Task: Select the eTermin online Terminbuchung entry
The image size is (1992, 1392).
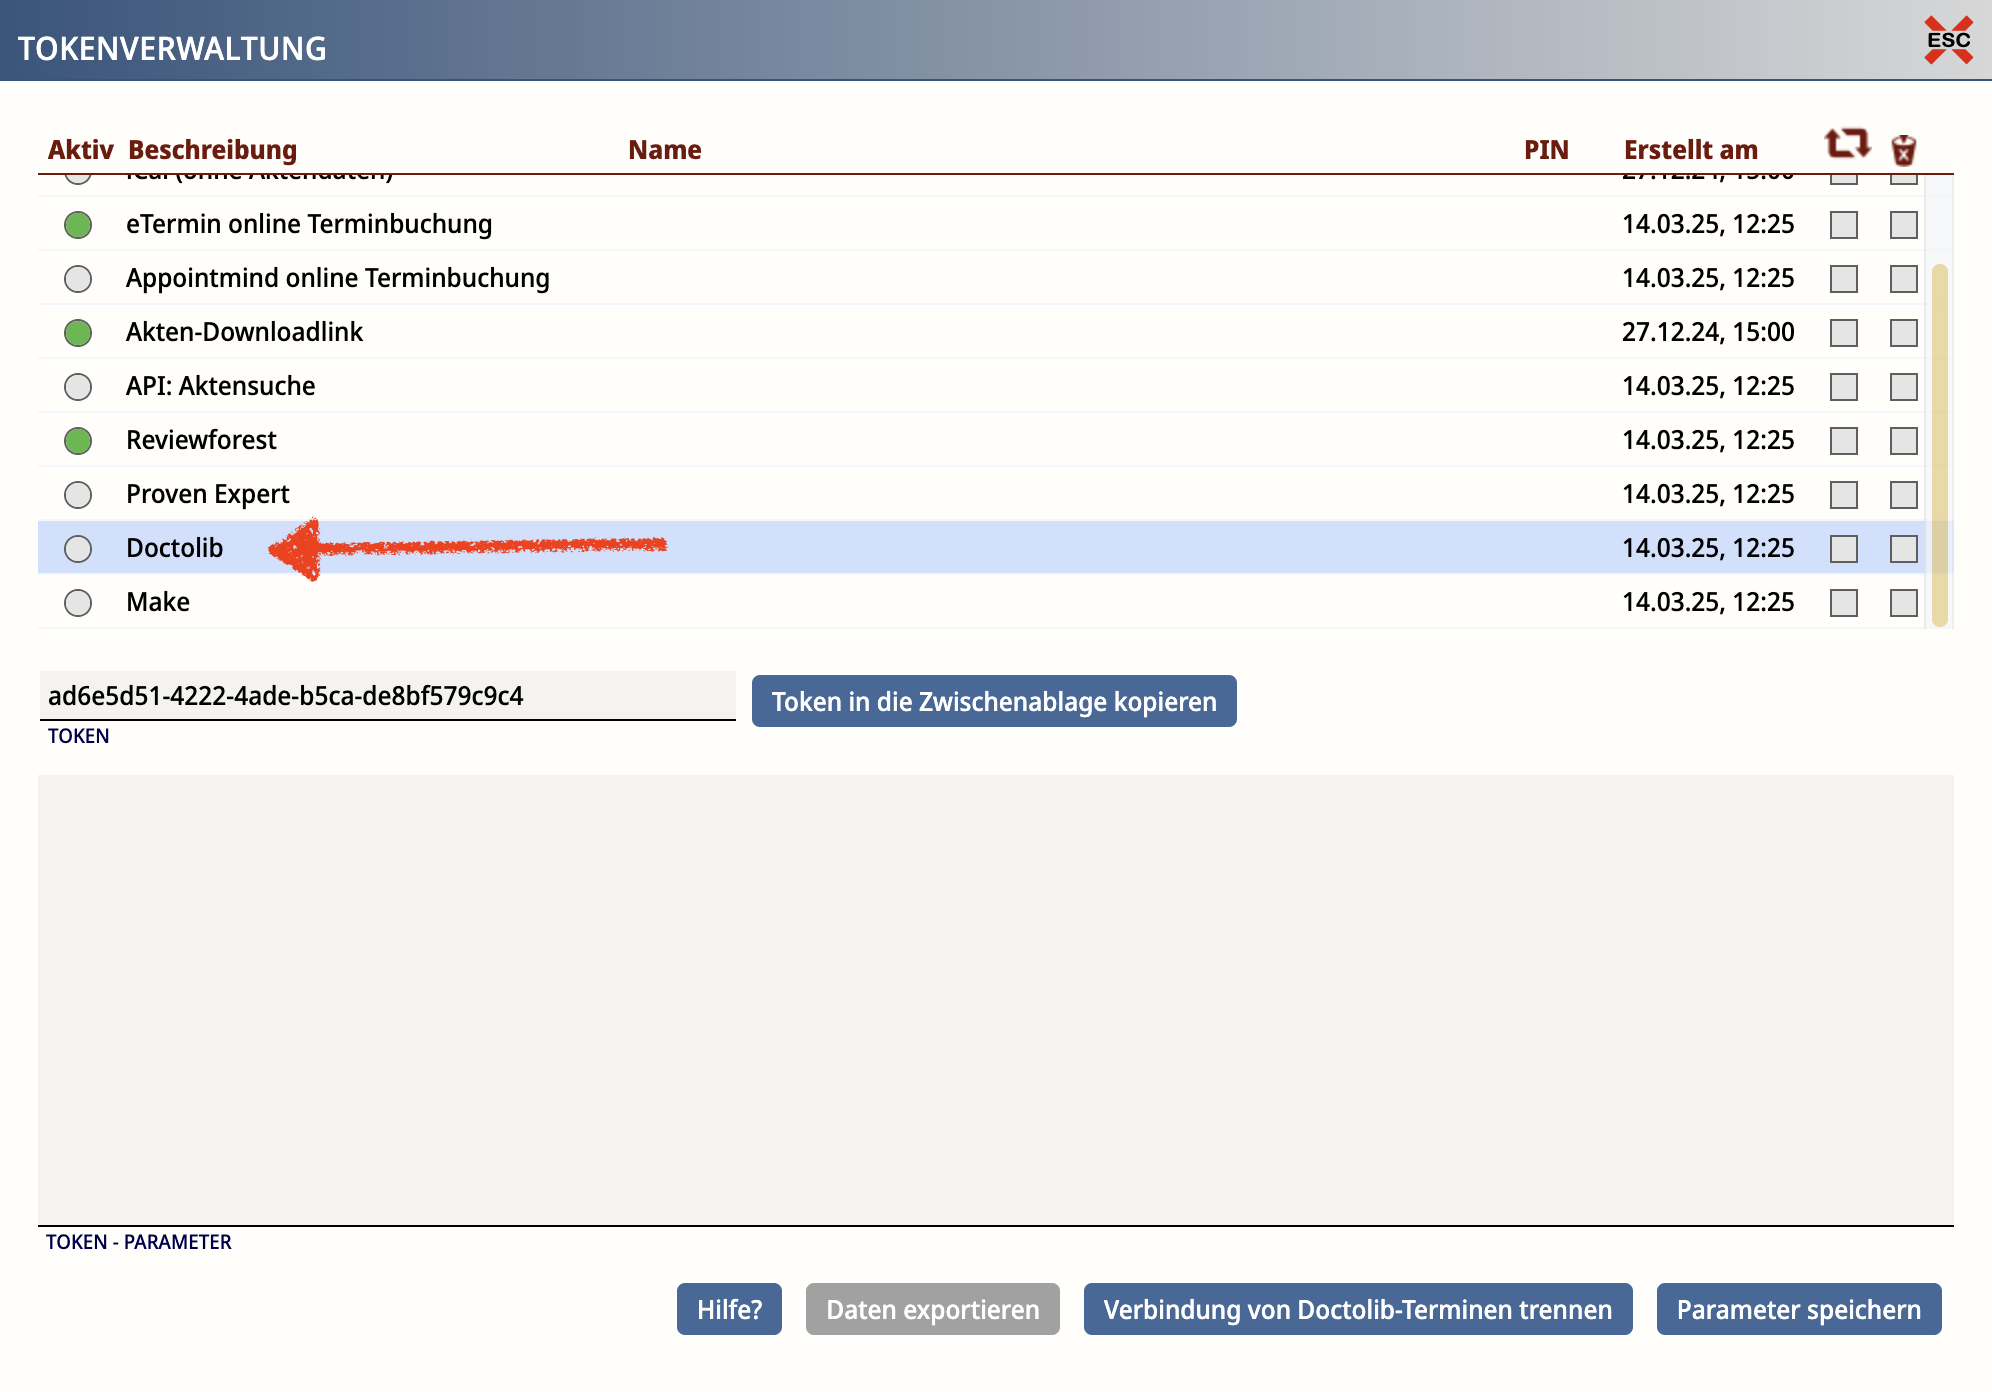Action: (x=309, y=224)
